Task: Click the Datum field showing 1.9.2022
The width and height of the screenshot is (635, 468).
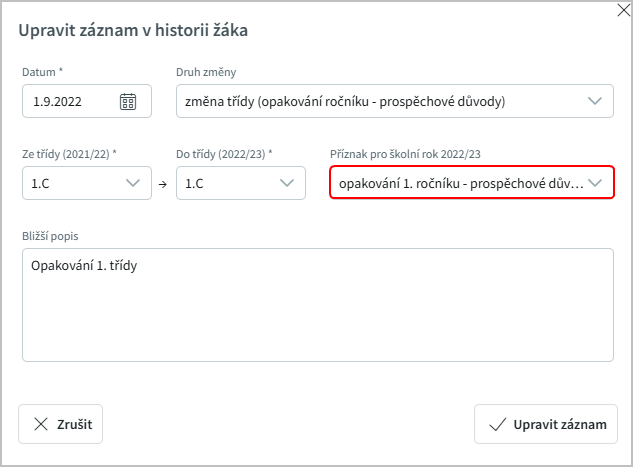Action: click(70, 101)
